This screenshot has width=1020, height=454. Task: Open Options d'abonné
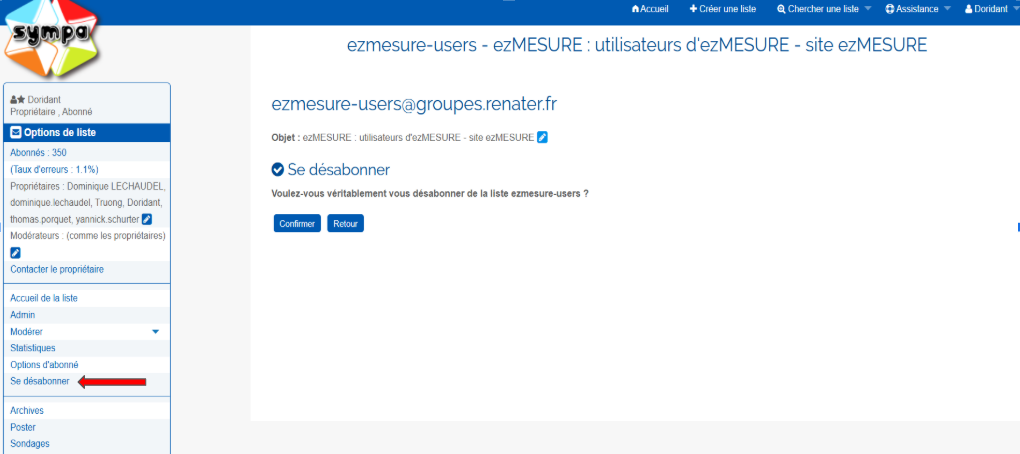click(44, 365)
